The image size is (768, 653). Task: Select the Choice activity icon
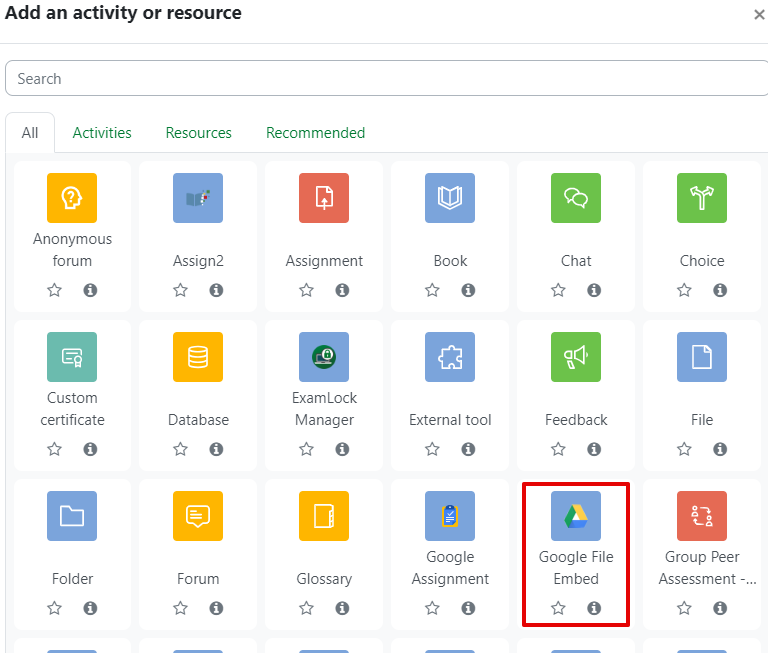[702, 198]
